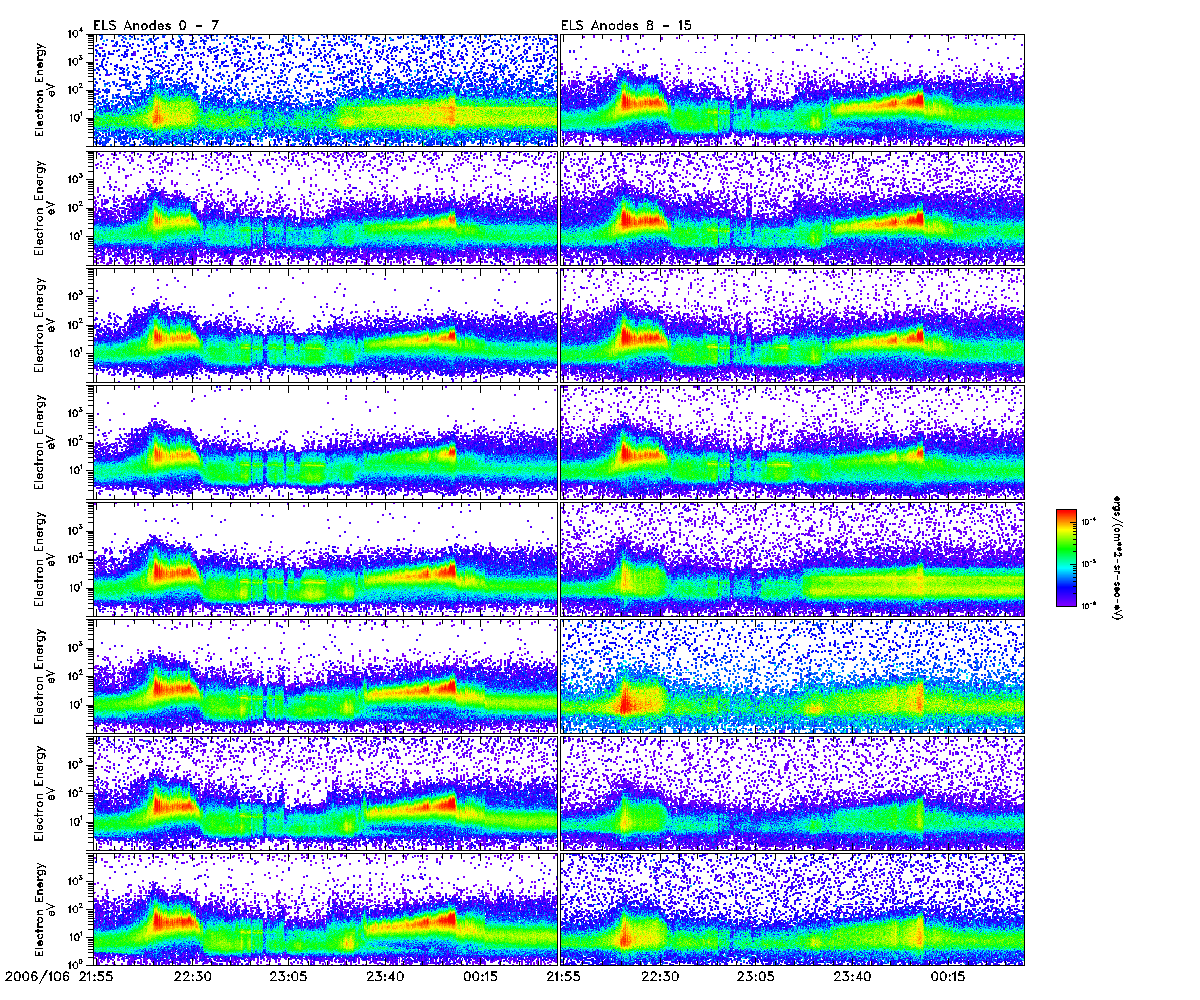Click the 10^4 energy tick on the topmost panel
This screenshot has width=1200, height=1000.
[x=77, y=35]
